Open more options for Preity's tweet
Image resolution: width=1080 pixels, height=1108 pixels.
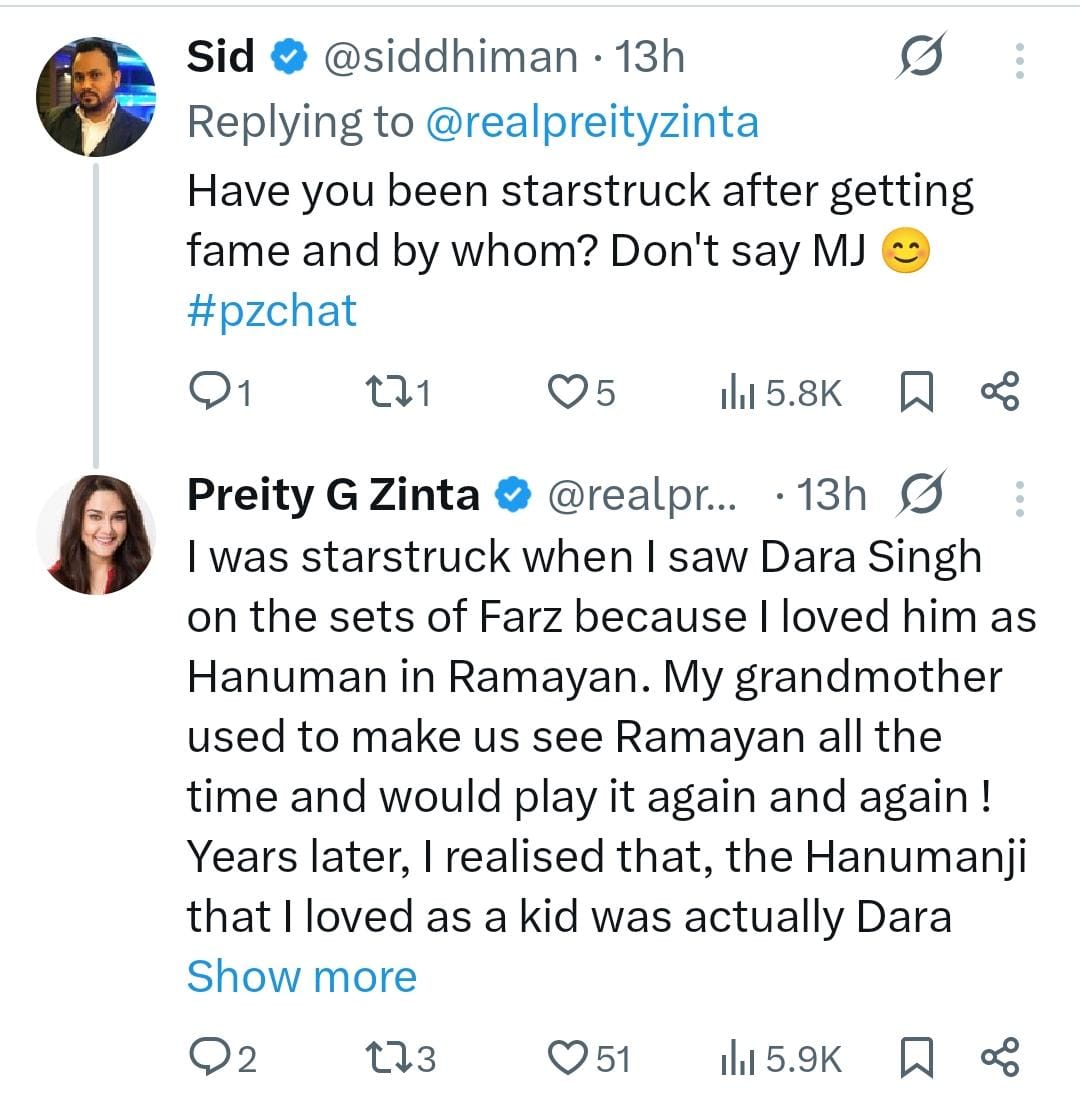1019,497
